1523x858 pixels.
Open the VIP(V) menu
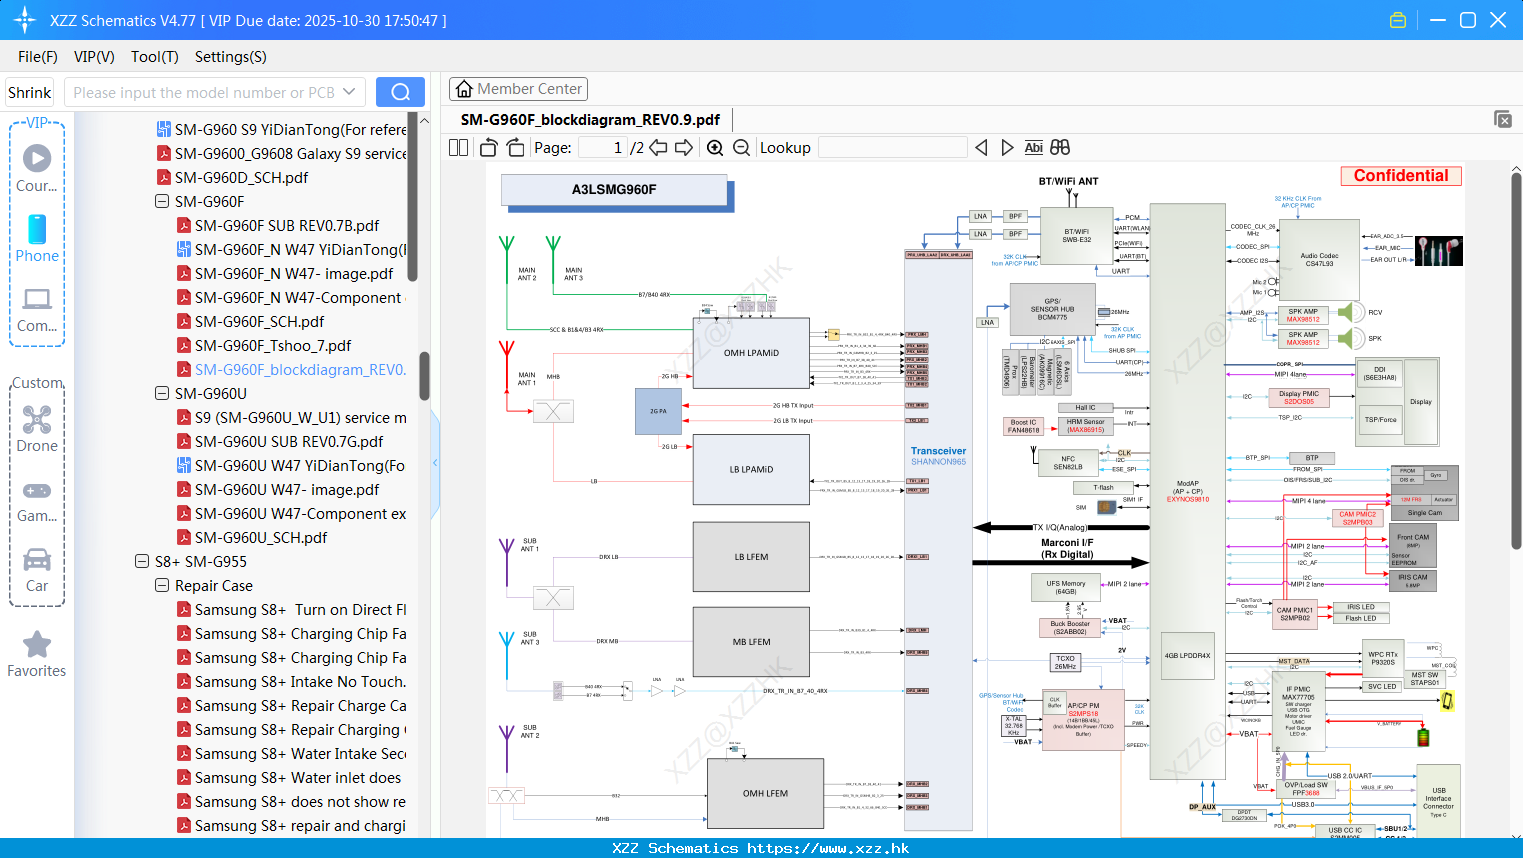(x=94, y=57)
